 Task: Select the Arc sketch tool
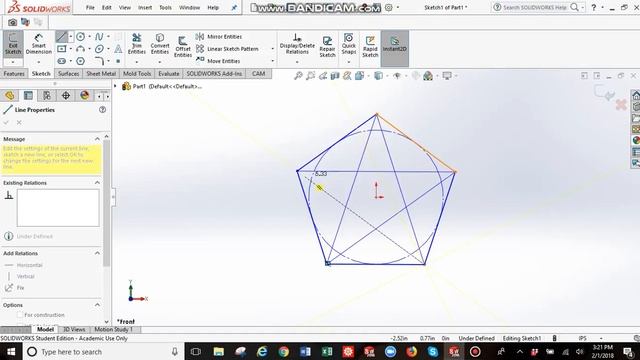point(80,49)
